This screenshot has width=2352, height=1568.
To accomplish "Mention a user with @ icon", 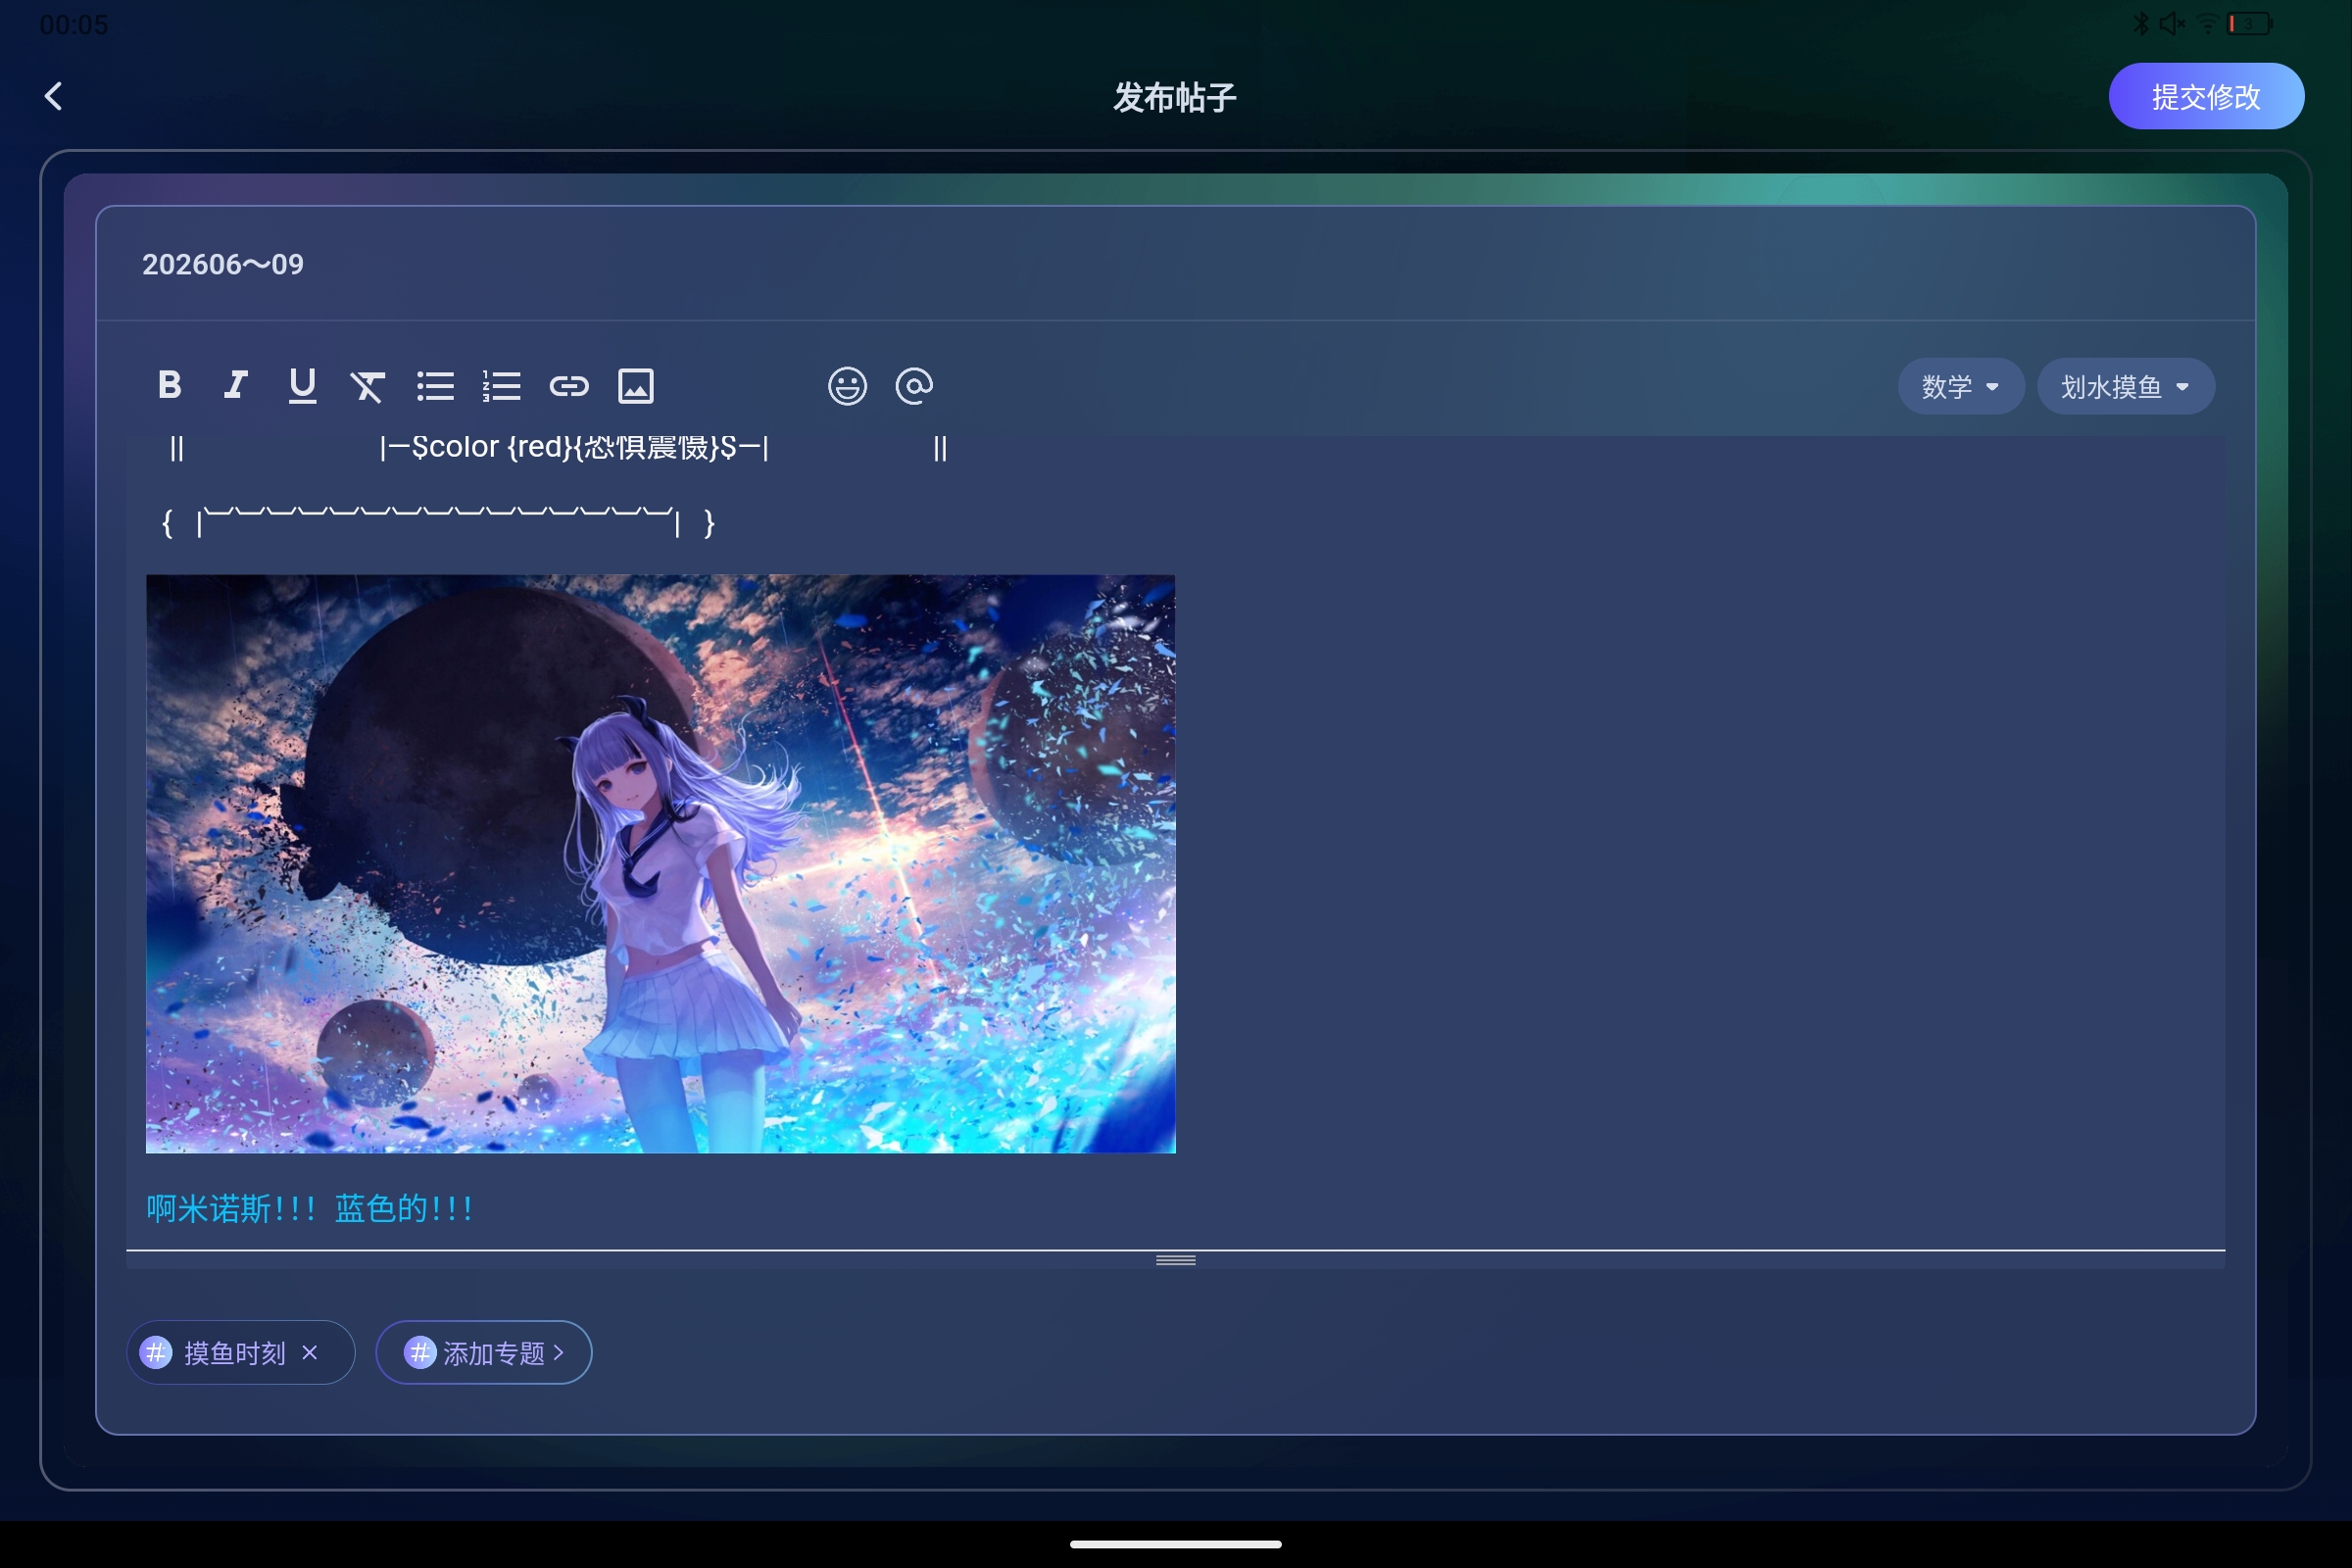I will 914,386.
